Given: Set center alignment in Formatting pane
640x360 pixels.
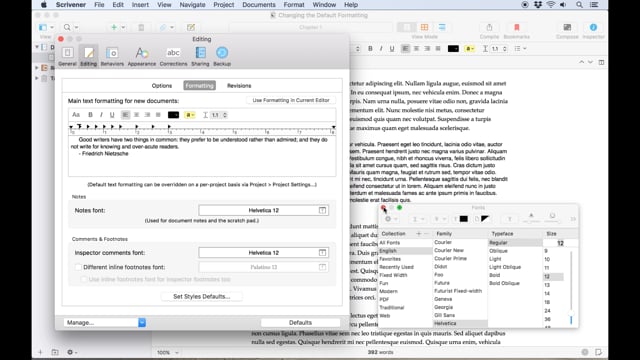Looking at the screenshot, I should point(136,115).
